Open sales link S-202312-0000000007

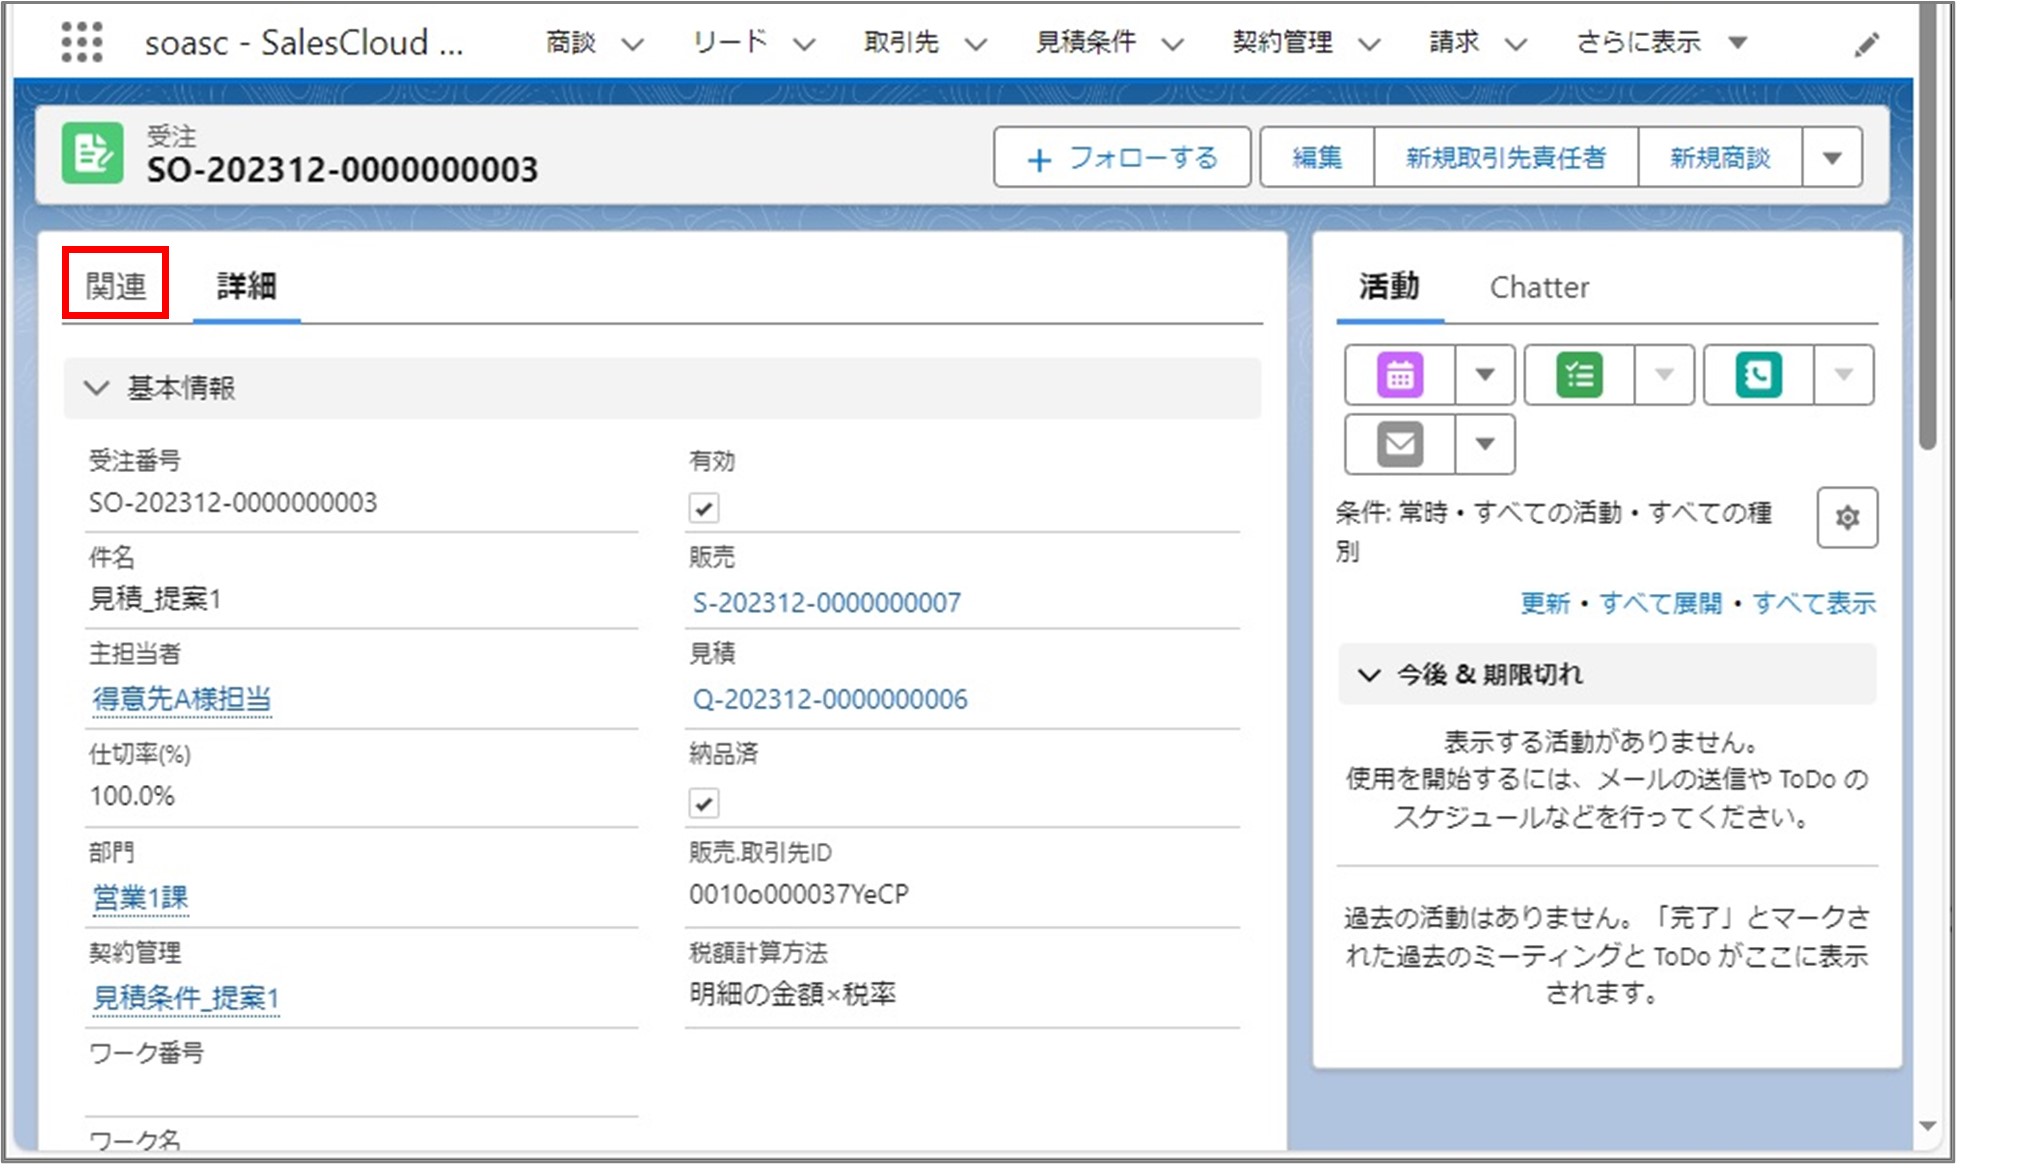point(827,603)
